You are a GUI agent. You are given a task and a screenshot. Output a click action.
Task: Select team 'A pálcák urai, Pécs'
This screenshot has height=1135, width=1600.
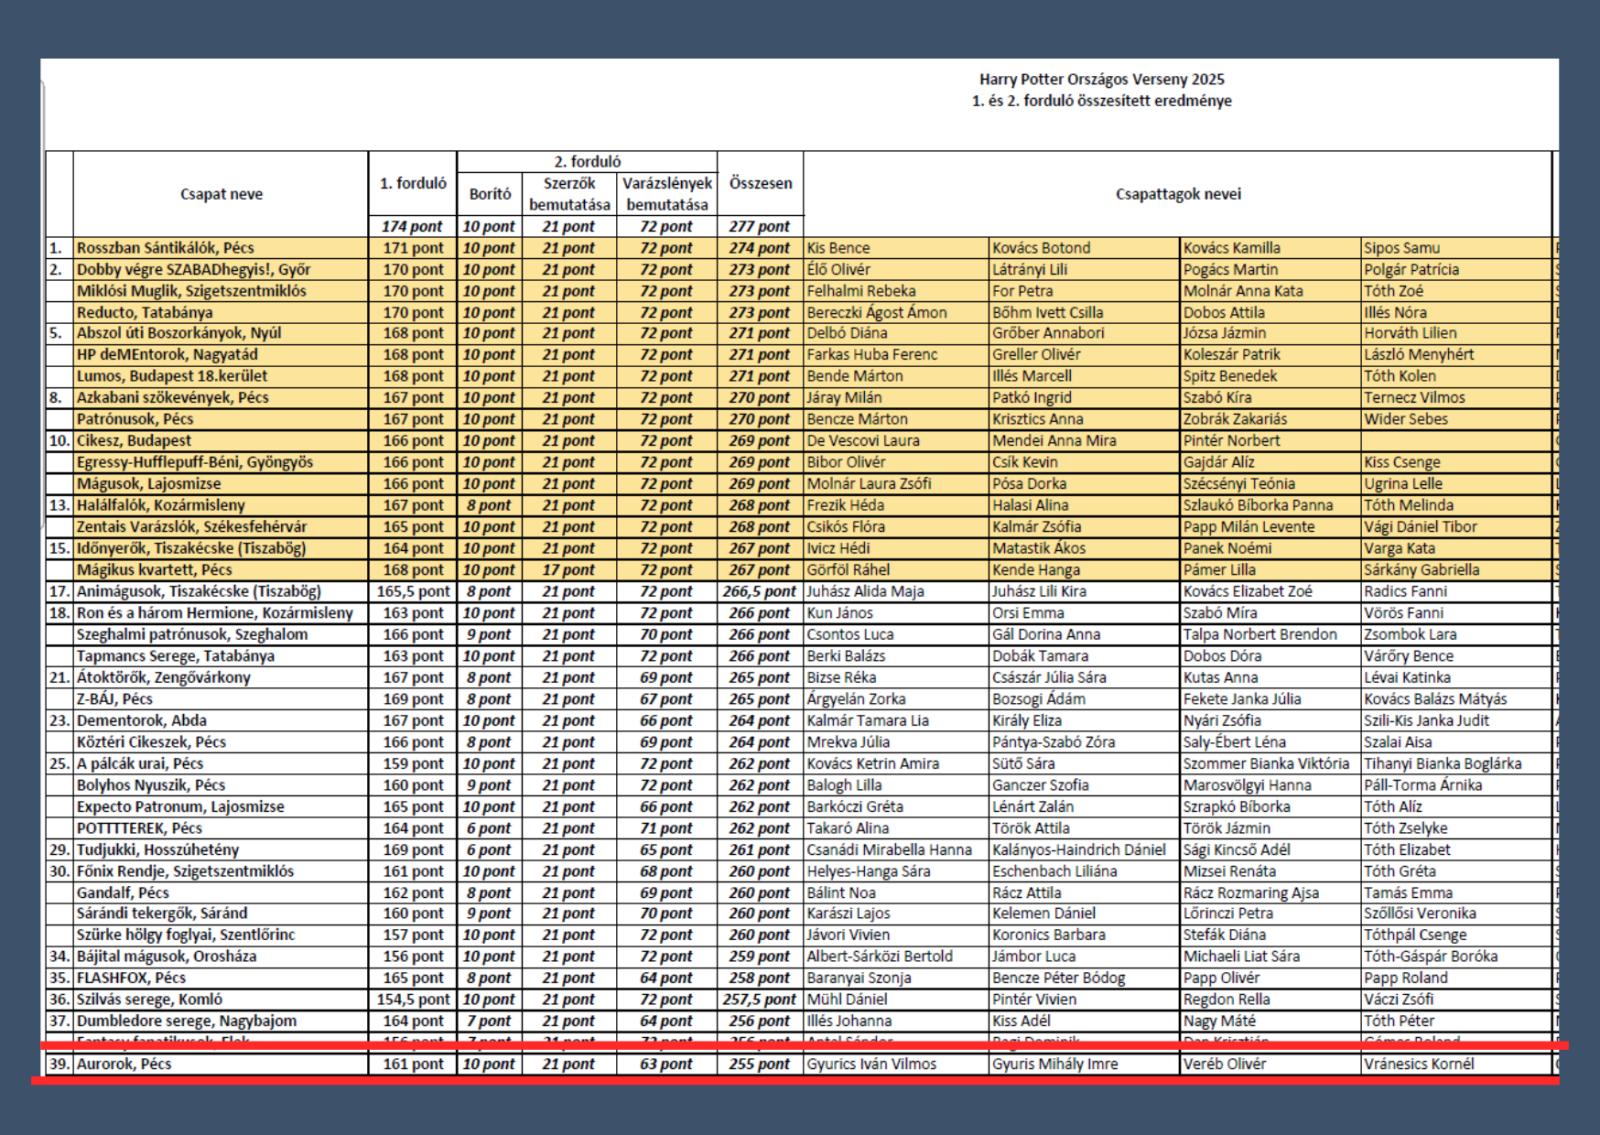tap(140, 763)
